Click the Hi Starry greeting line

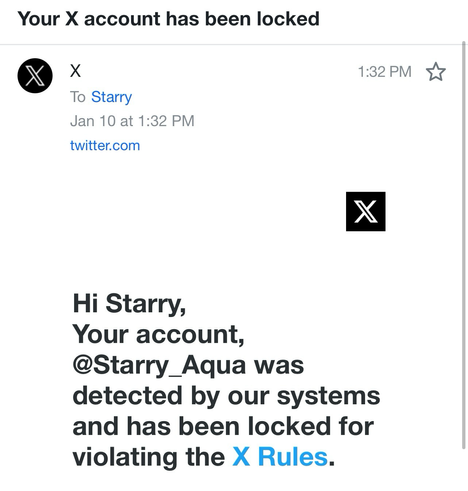point(129,304)
